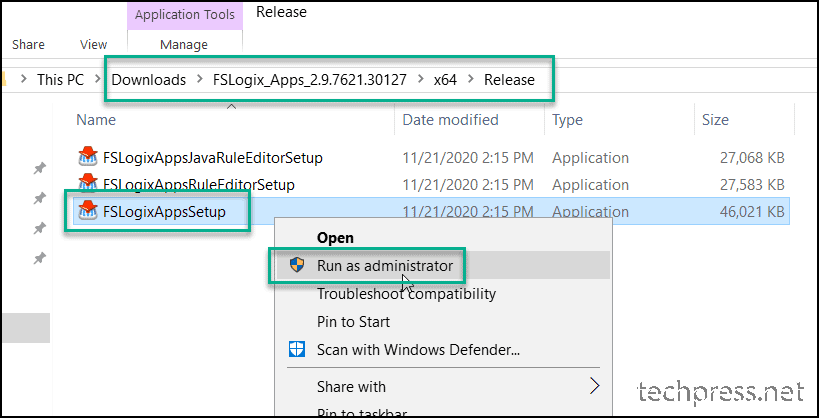Choose Open from the context menu

coord(335,238)
